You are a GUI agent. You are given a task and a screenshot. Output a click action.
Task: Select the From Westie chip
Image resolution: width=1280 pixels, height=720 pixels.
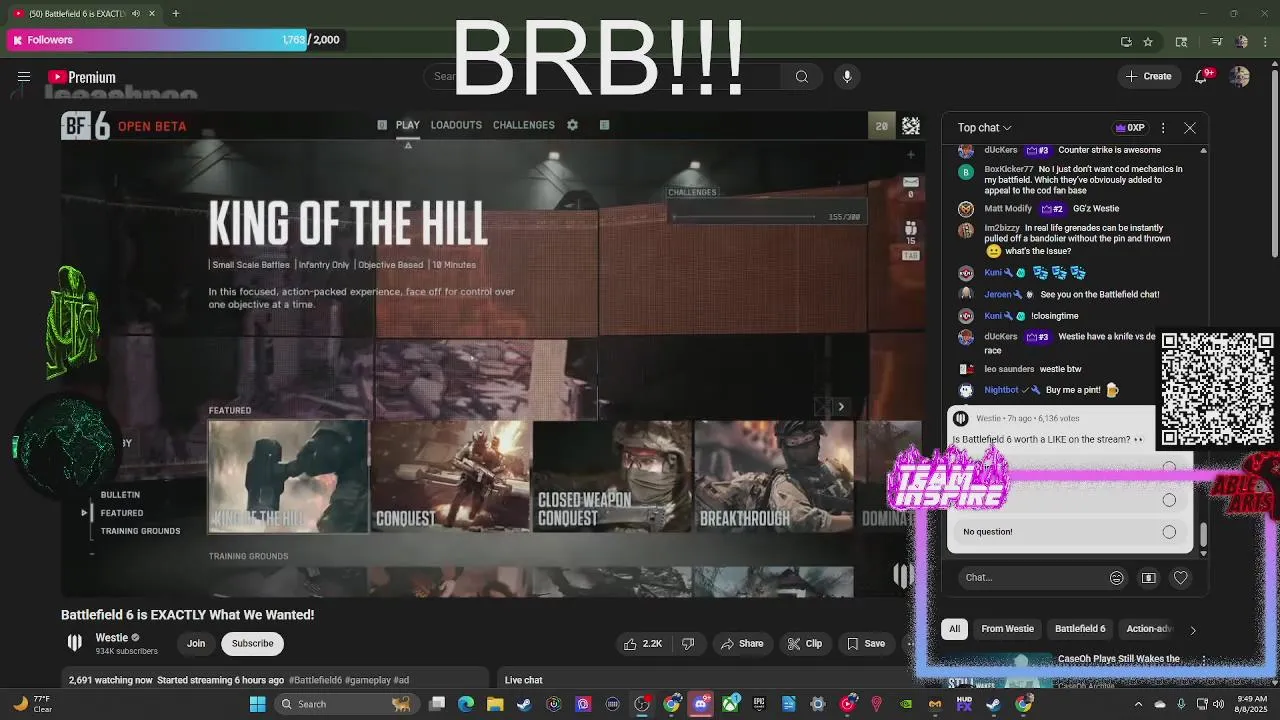[x=1007, y=629]
